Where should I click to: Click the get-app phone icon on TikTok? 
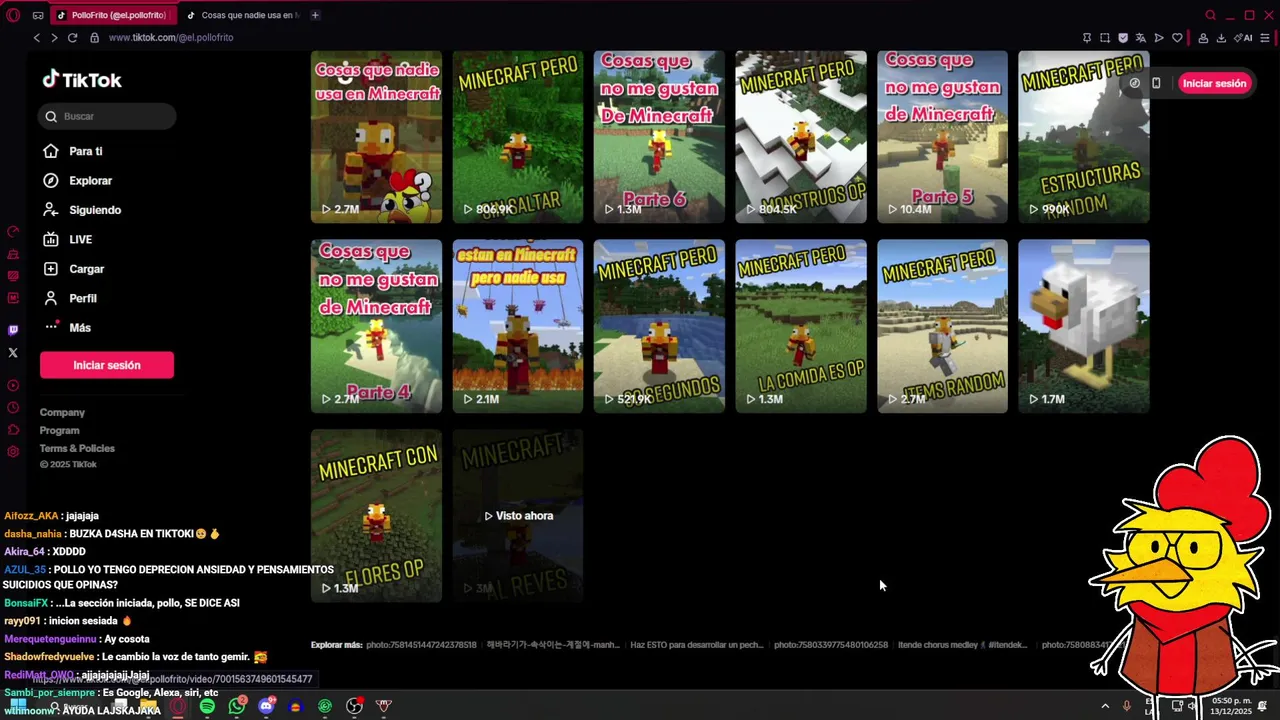pyautogui.click(x=1156, y=83)
